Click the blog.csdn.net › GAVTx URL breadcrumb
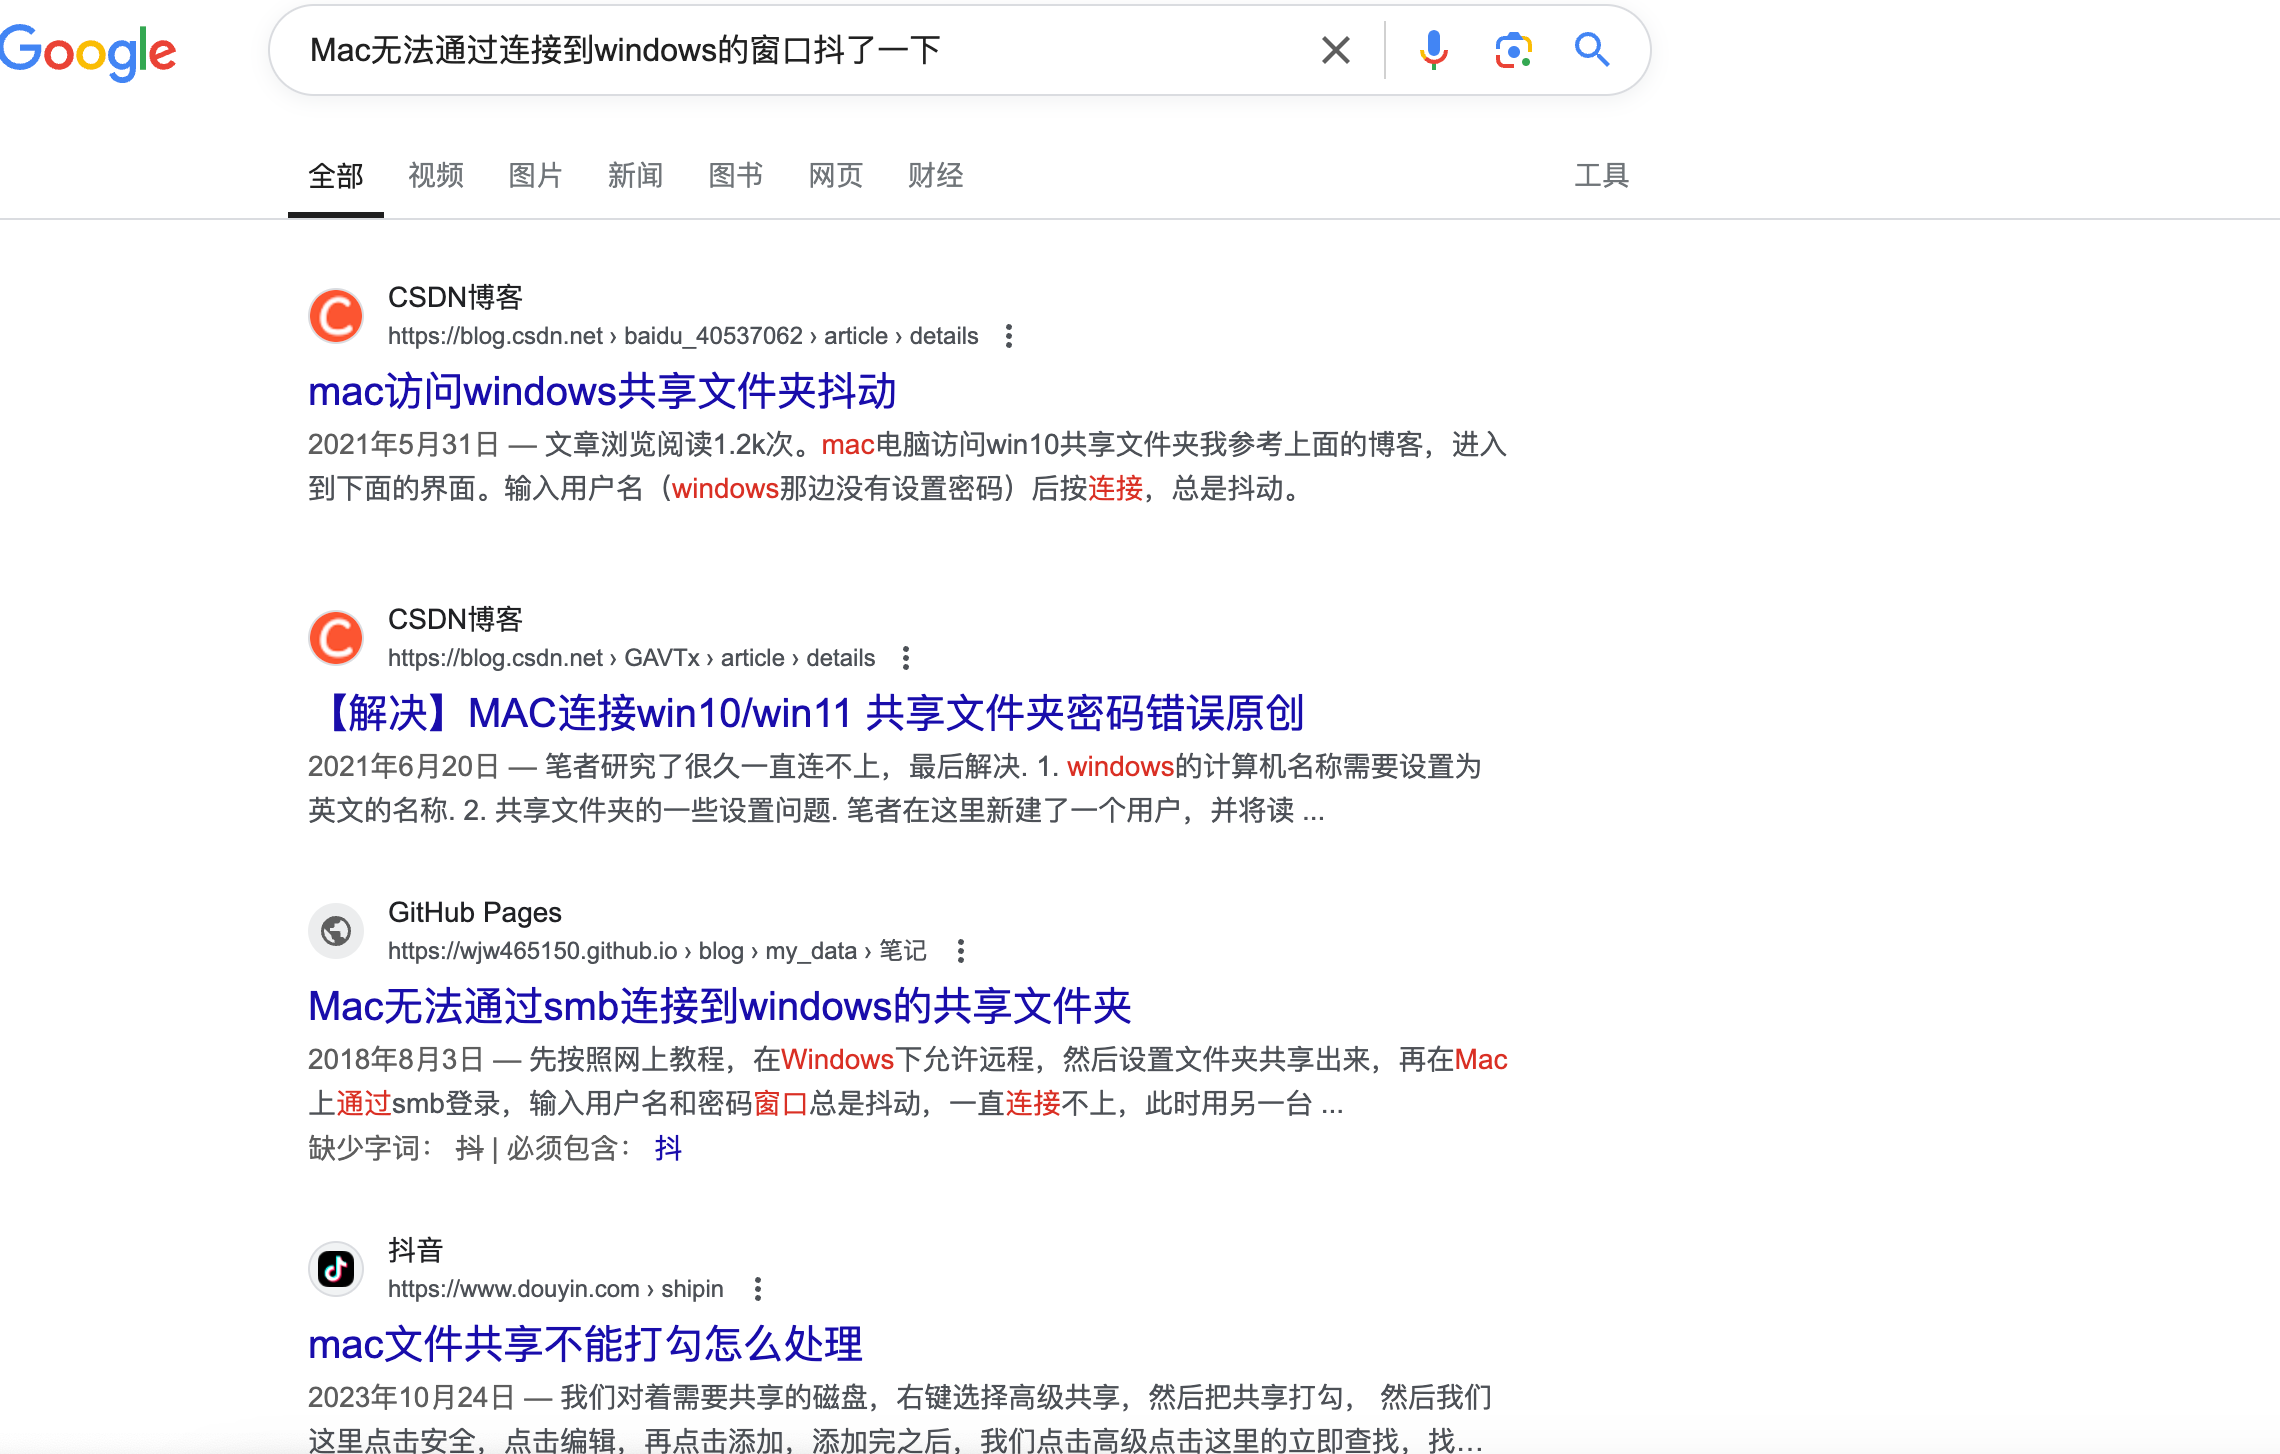2280x1454 pixels. click(631, 658)
